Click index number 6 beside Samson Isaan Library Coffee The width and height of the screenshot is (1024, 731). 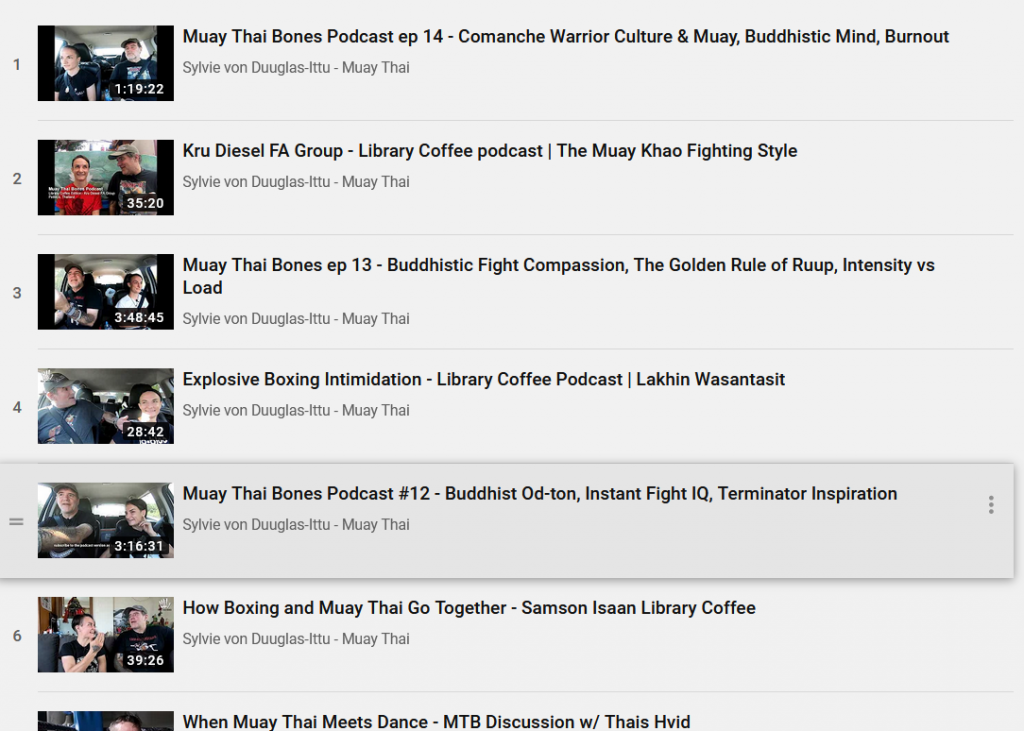coord(17,636)
